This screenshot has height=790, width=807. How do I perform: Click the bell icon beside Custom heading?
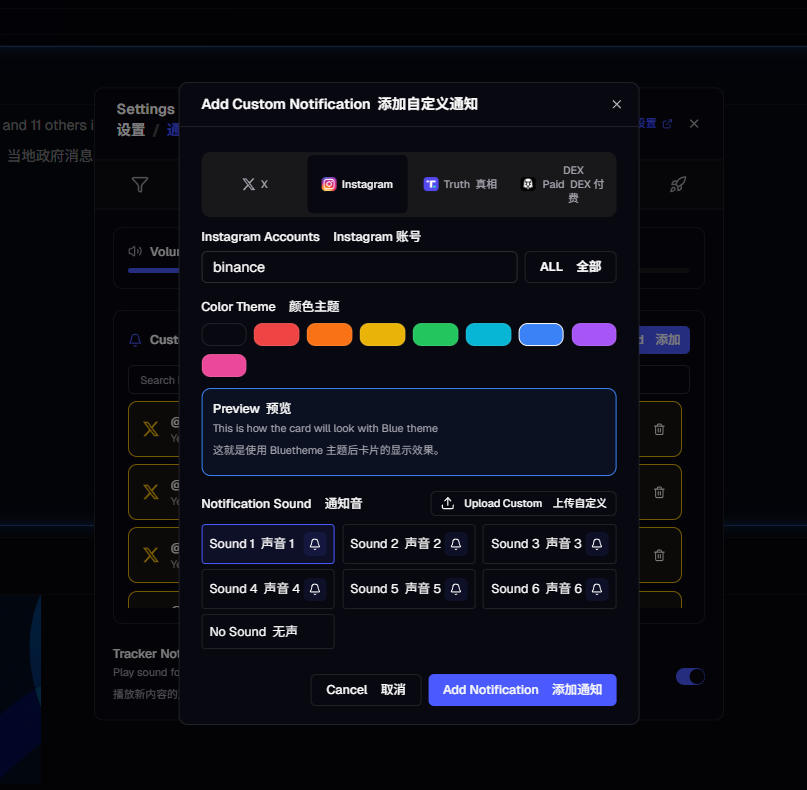pos(135,340)
